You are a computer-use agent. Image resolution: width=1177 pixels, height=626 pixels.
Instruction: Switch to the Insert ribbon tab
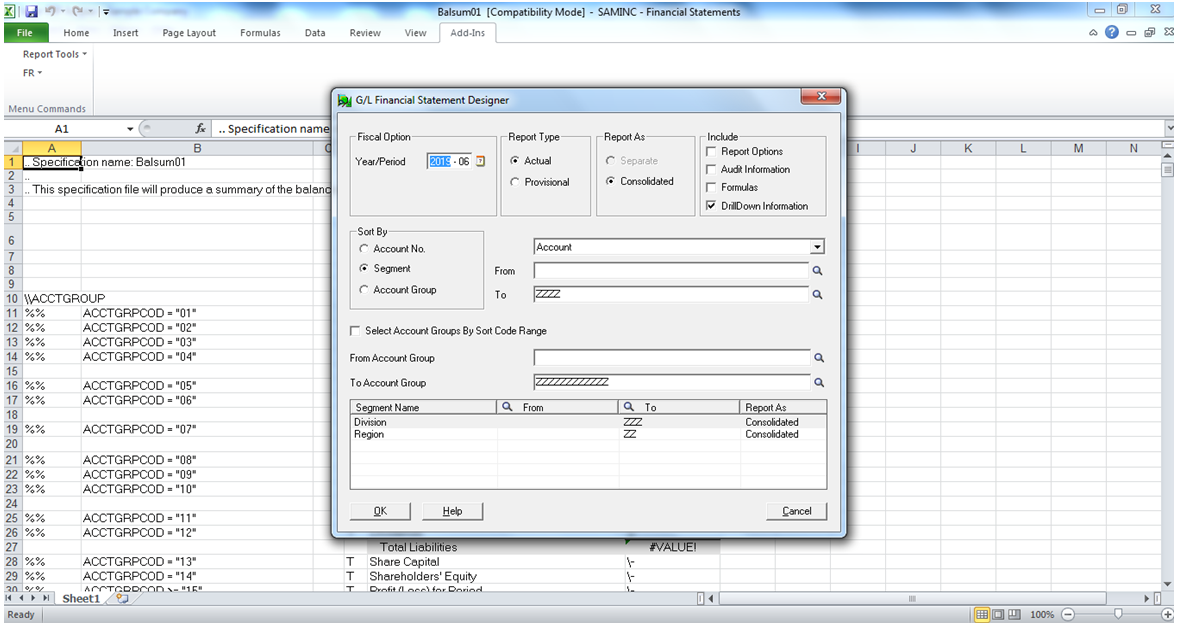coord(125,33)
